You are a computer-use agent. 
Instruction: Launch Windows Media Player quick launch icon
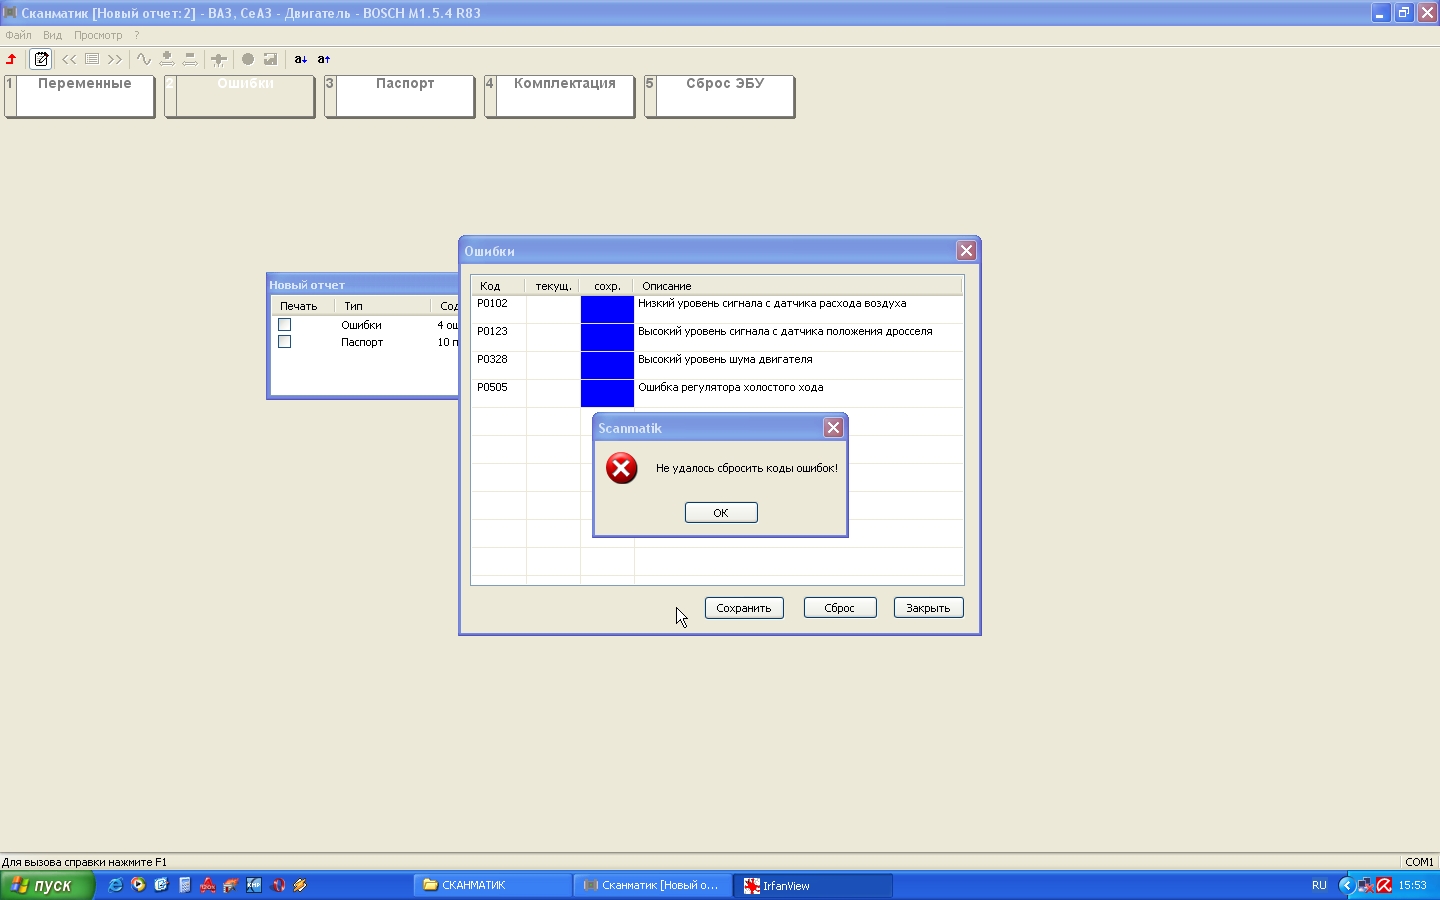pyautogui.click(x=139, y=885)
